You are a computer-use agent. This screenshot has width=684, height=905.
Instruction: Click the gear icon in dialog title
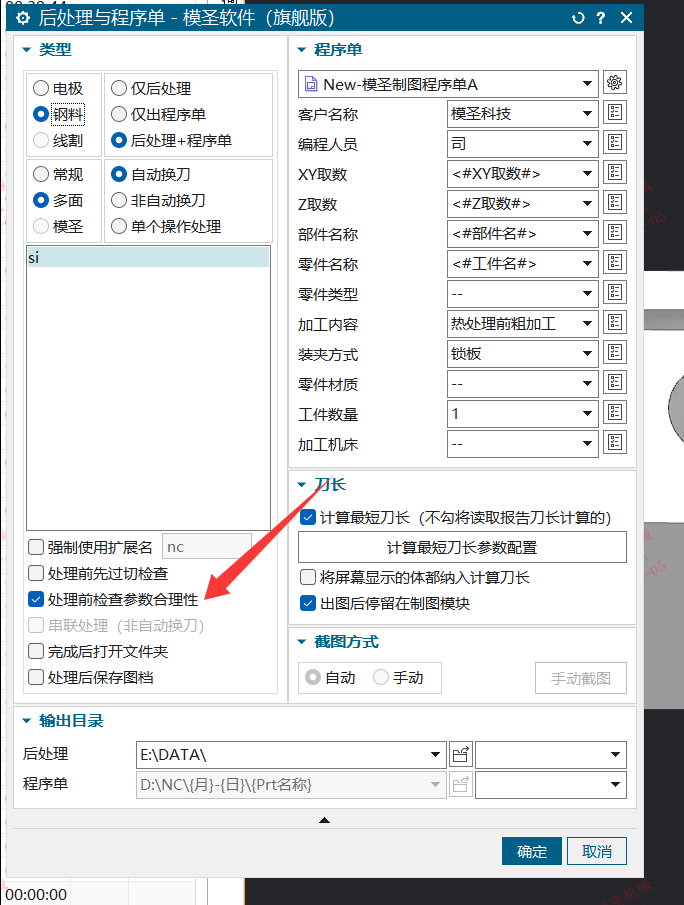click(x=23, y=18)
